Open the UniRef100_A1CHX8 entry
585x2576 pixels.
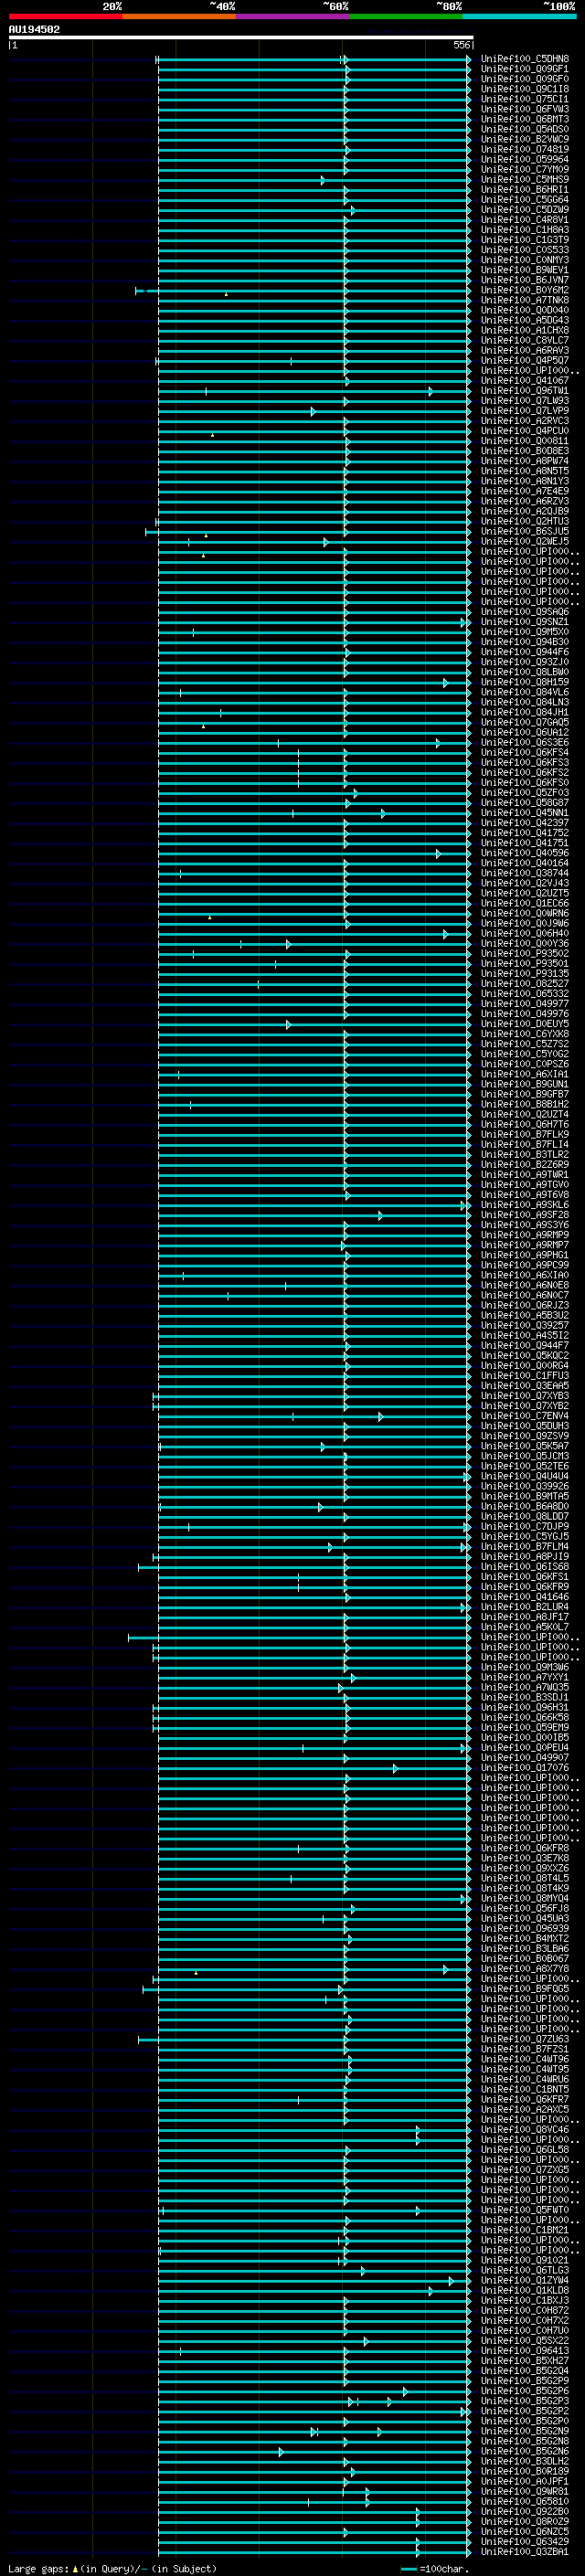coord(525,330)
